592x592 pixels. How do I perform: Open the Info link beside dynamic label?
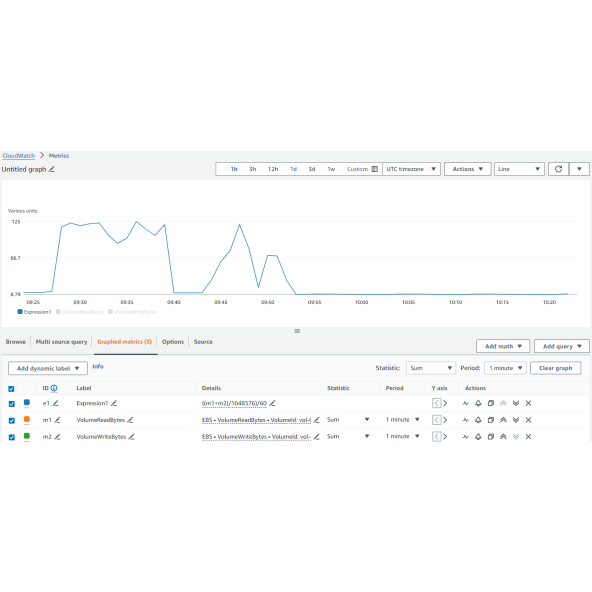coord(98,366)
